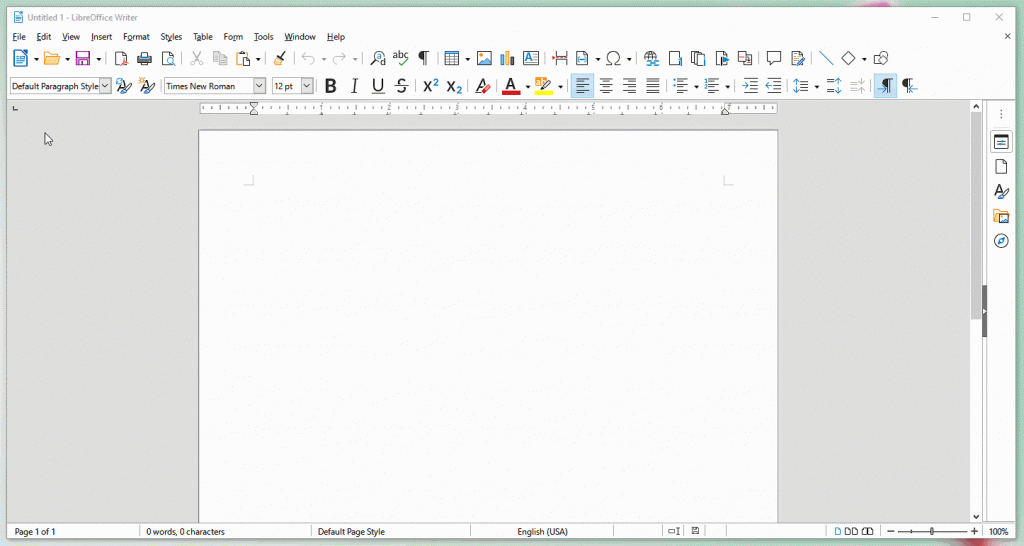Open the Format menu
This screenshot has height=546, width=1024.
tap(136, 37)
